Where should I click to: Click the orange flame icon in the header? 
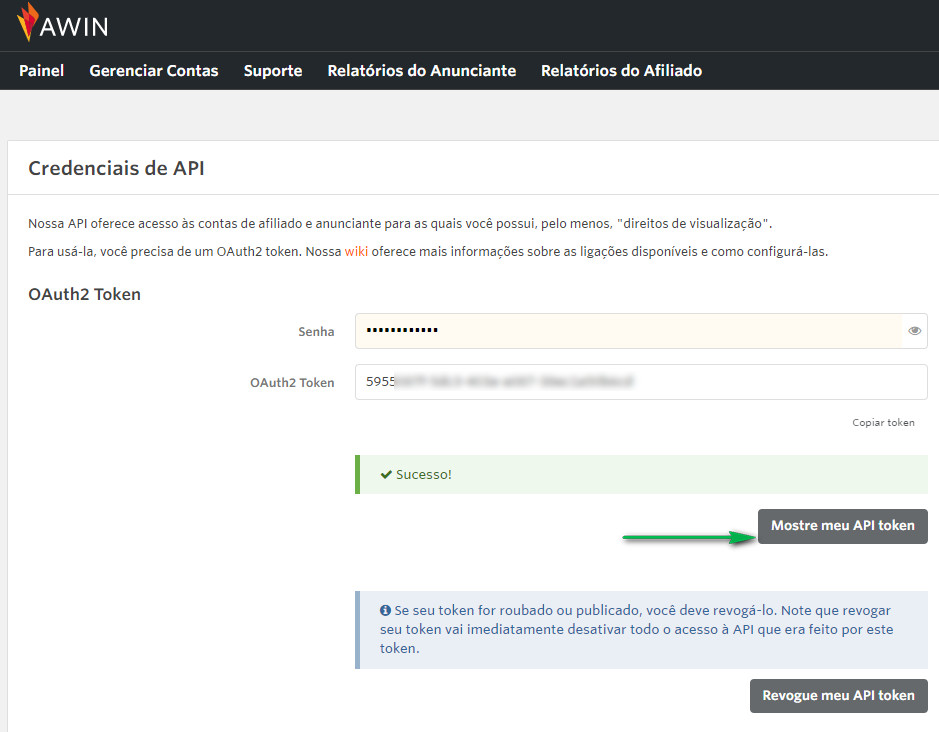[x=29, y=22]
